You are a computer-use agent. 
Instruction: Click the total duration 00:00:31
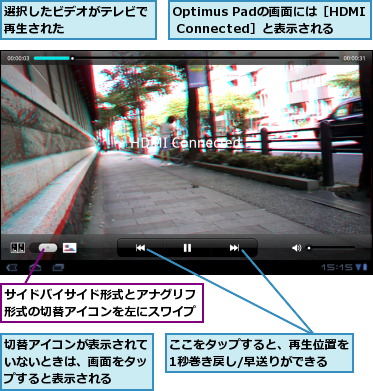[x=354, y=58]
